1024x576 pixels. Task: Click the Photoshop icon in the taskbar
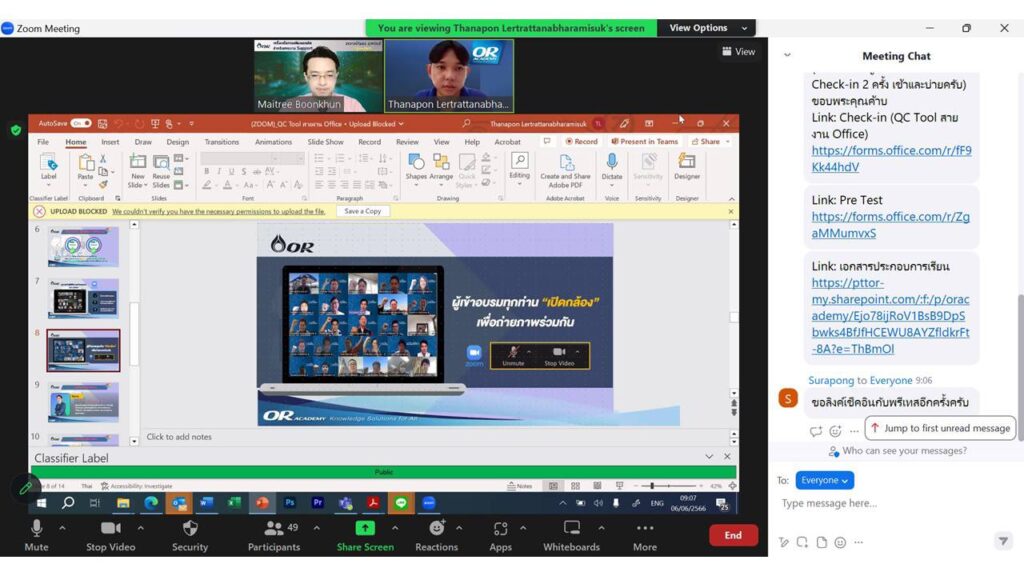click(x=290, y=503)
